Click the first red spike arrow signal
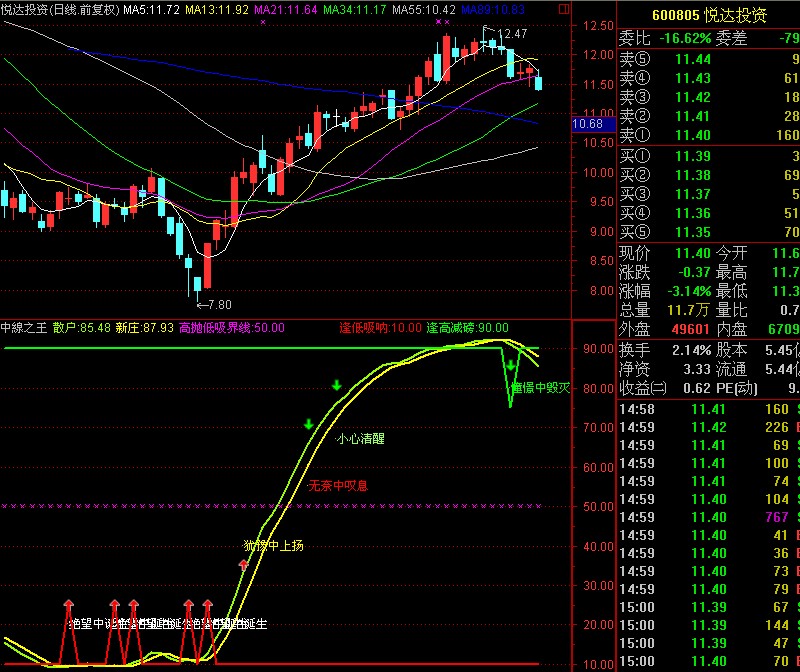 click(68, 605)
